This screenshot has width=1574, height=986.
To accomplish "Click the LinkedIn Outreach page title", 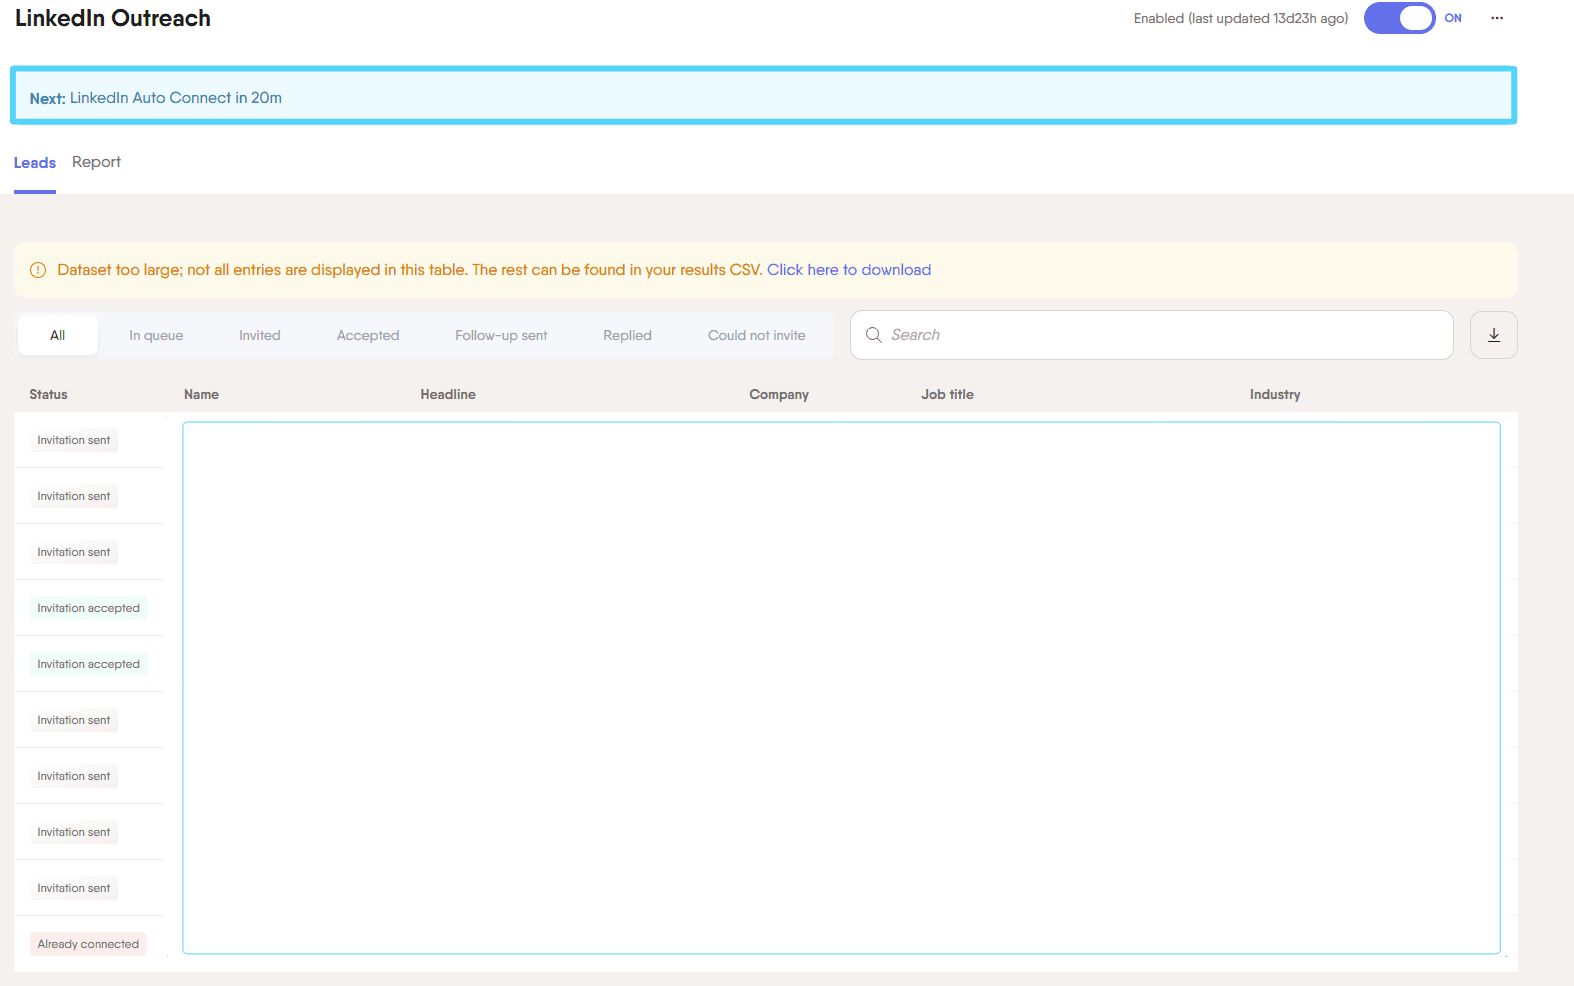I will 113,18.
